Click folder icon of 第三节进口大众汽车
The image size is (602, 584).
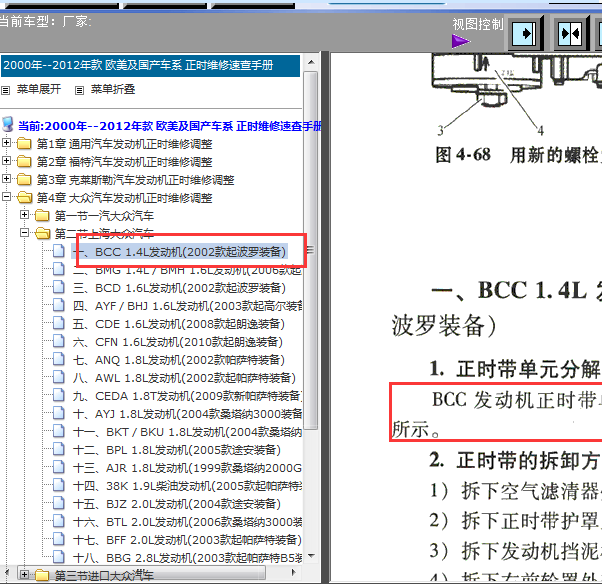point(42,575)
